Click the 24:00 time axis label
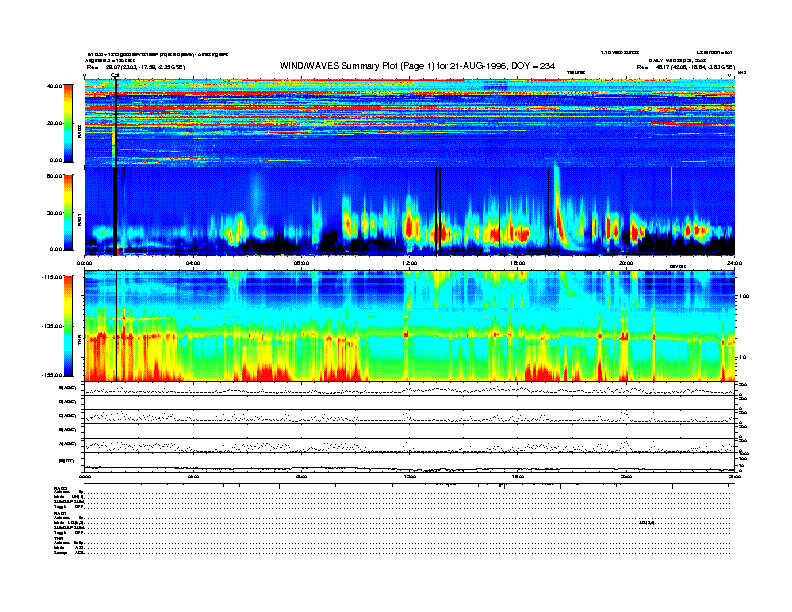The width and height of the screenshot is (792, 612). click(733, 263)
